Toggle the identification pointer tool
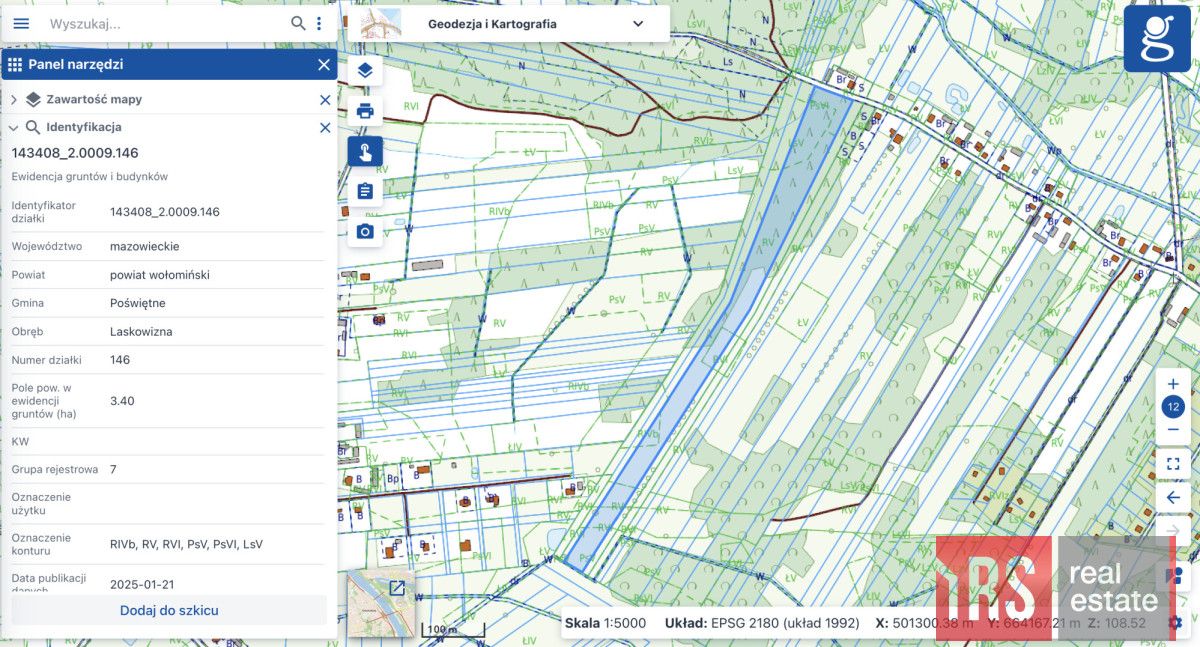 (x=365, y=152)
